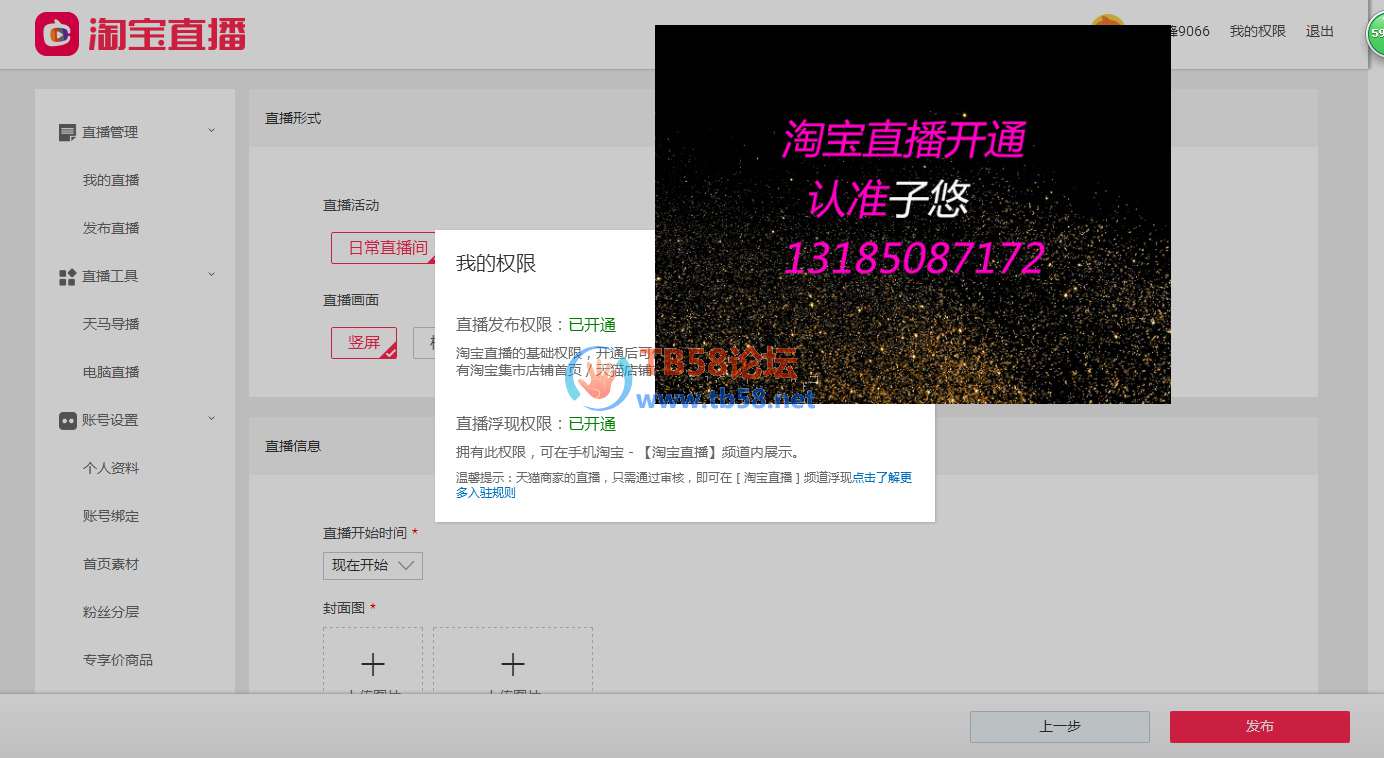Viewport: 1384px width, 758px height.
Task: Collapse the 直播管理 section chevron
Action: [x=211, y=131]
